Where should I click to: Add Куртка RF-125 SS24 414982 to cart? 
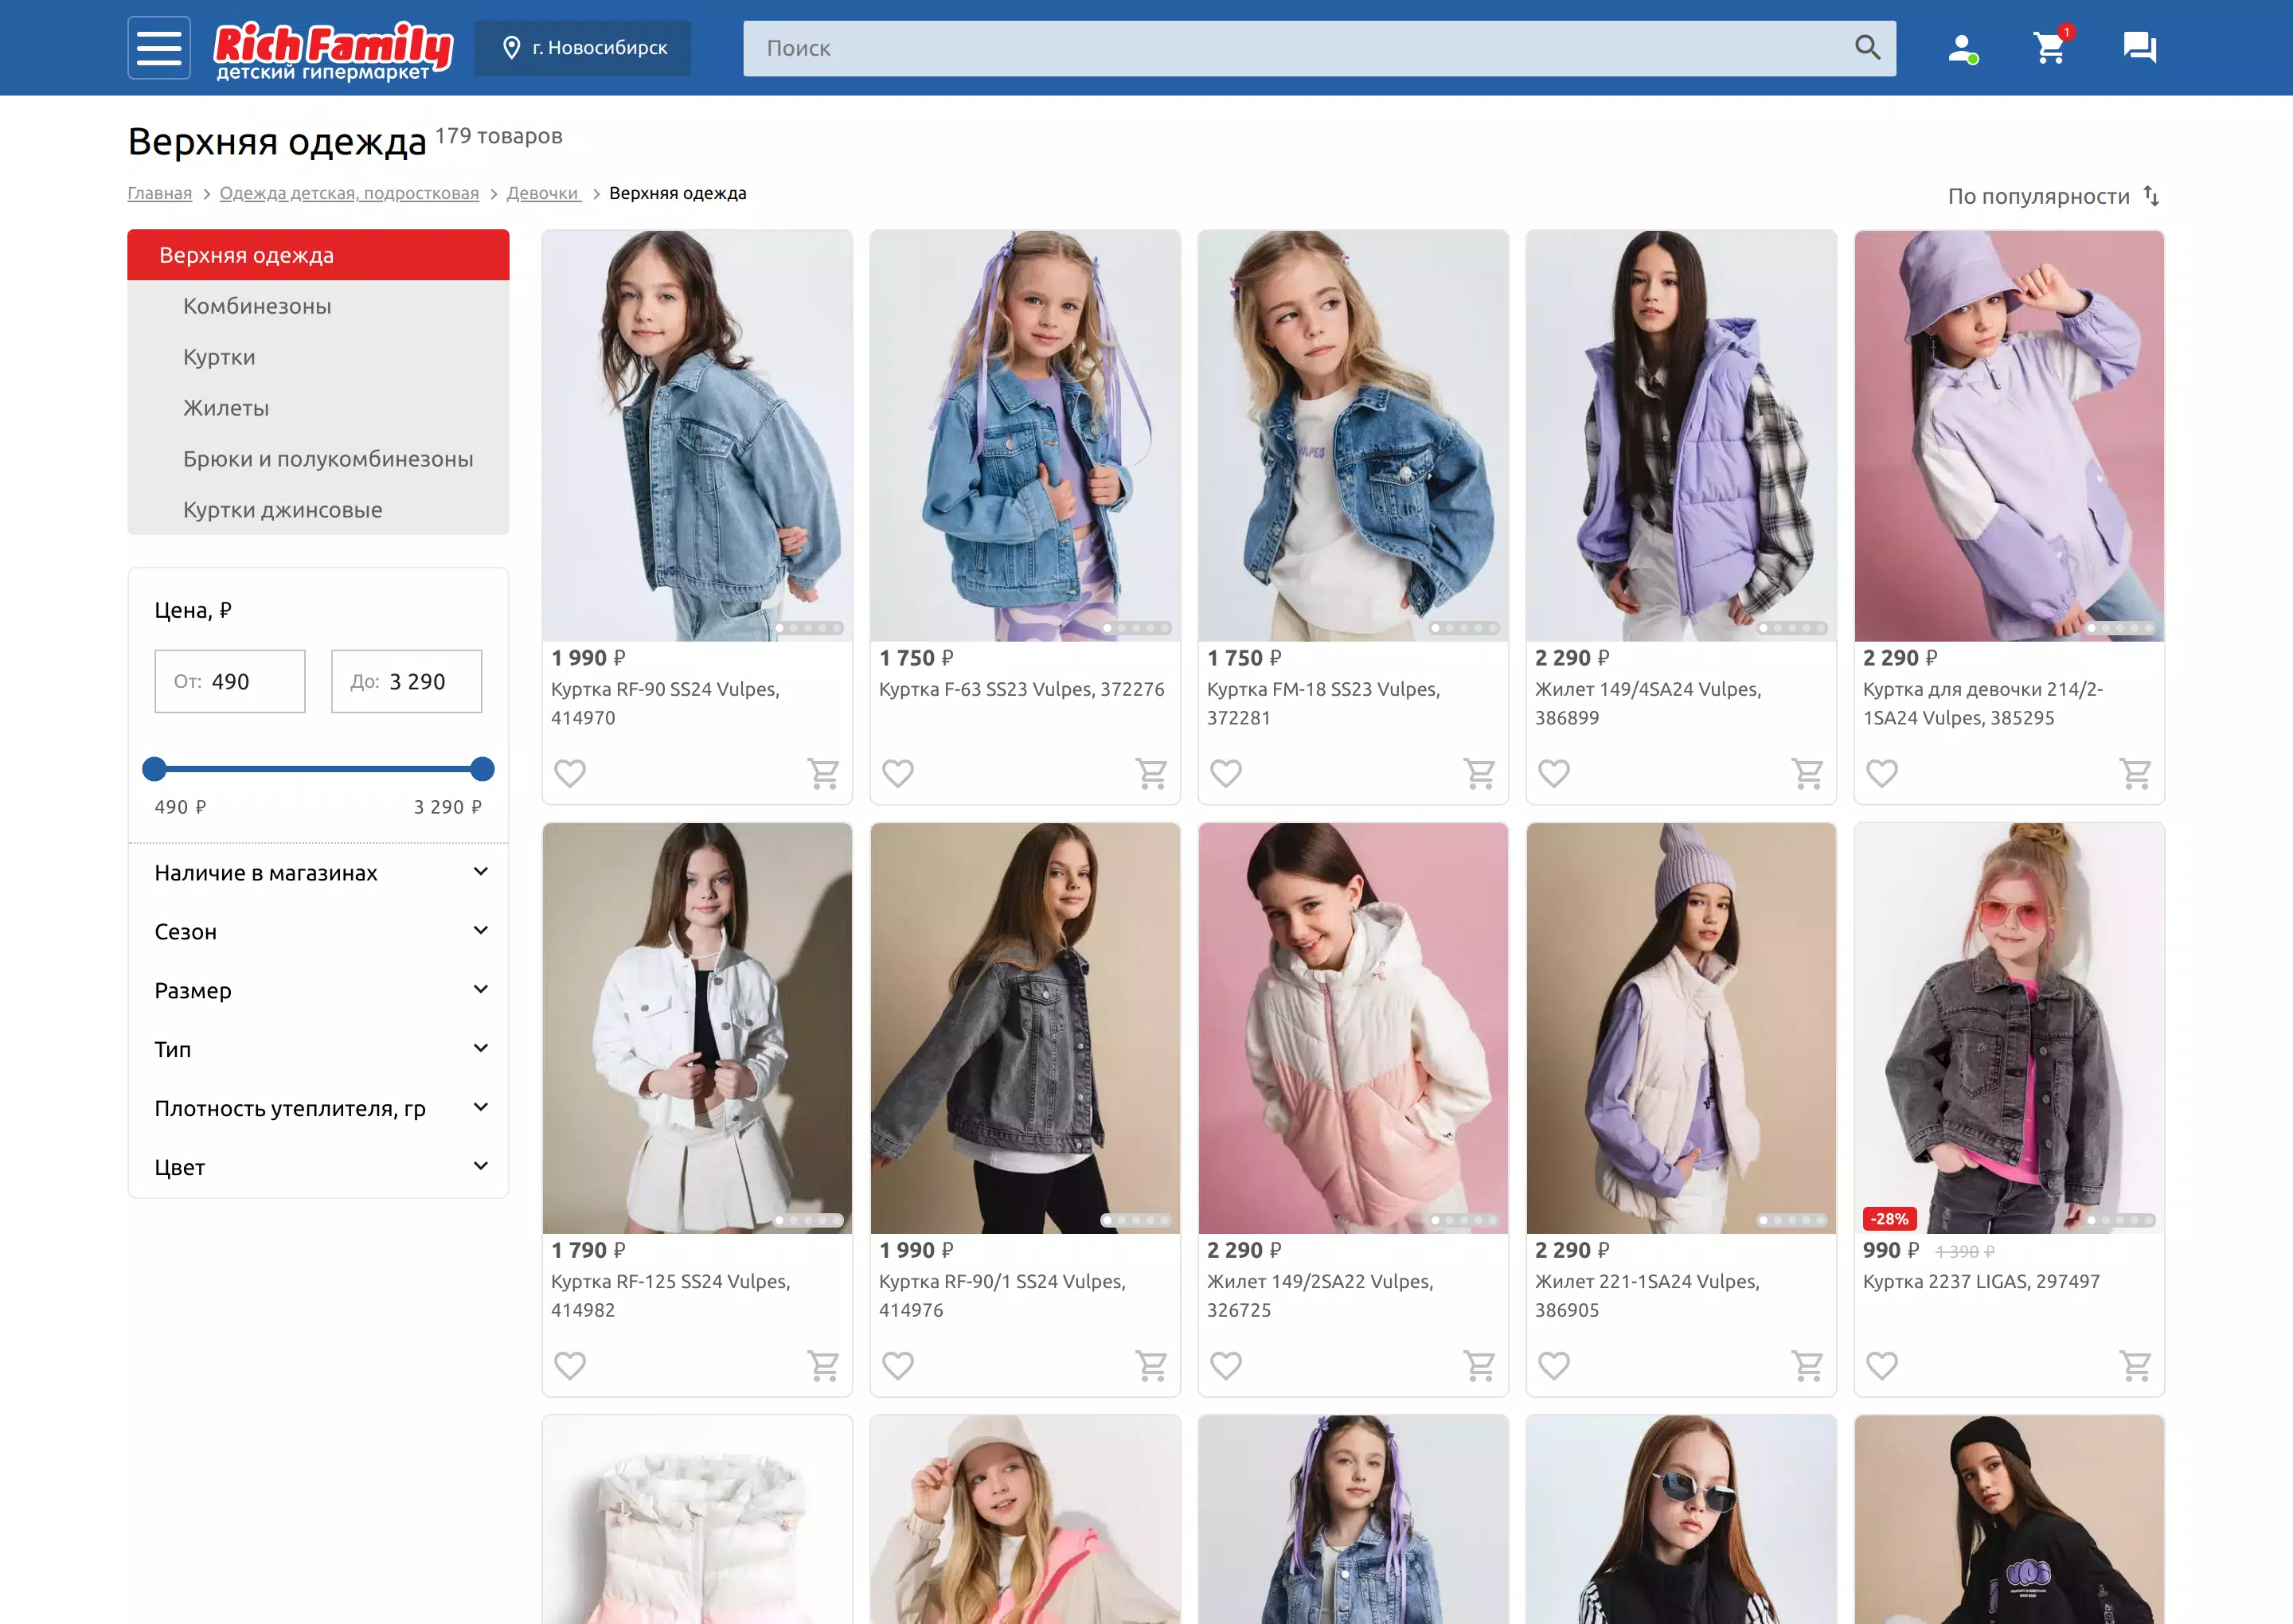(x=823, y=1365)
